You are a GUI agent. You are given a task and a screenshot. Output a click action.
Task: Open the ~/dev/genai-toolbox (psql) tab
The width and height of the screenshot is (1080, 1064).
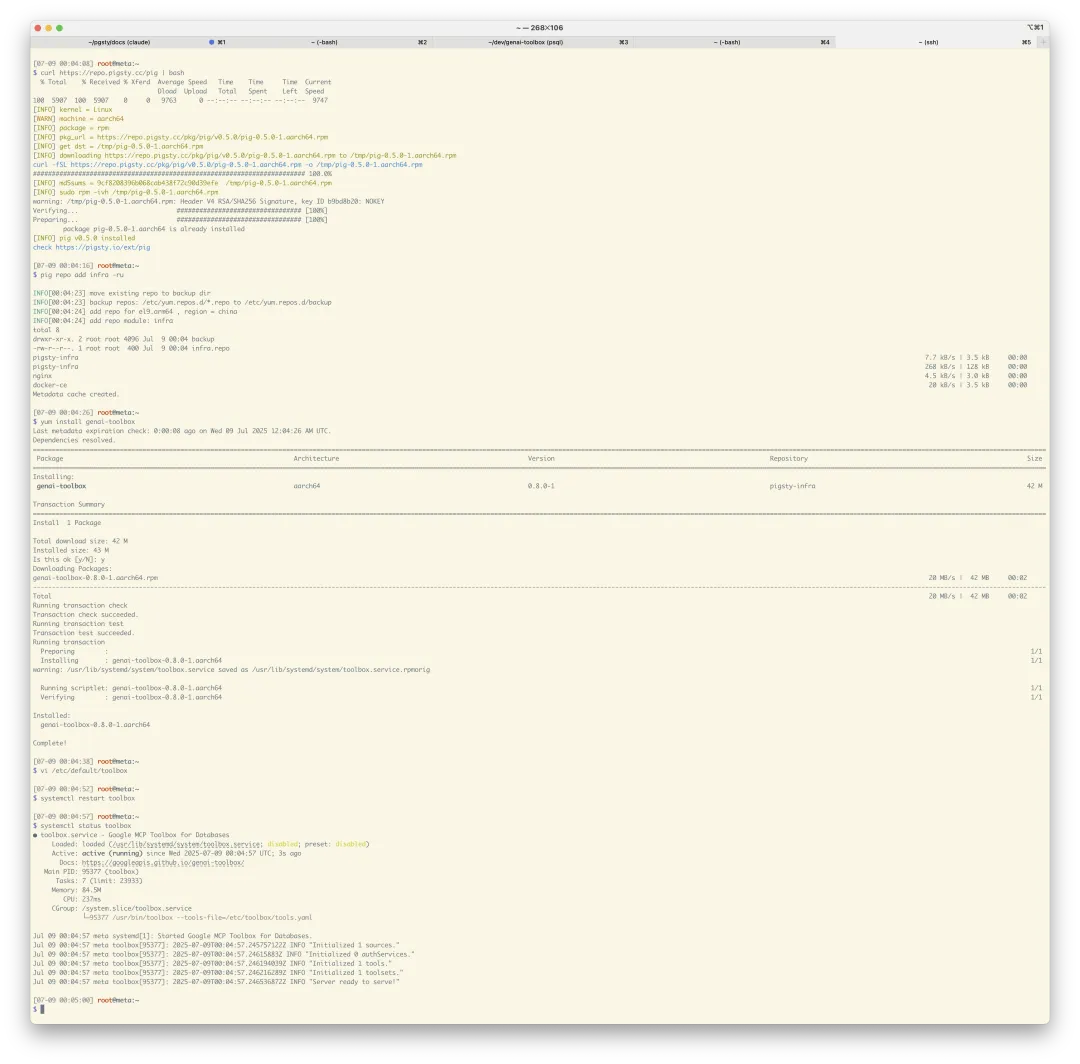[x=526, y=42]
